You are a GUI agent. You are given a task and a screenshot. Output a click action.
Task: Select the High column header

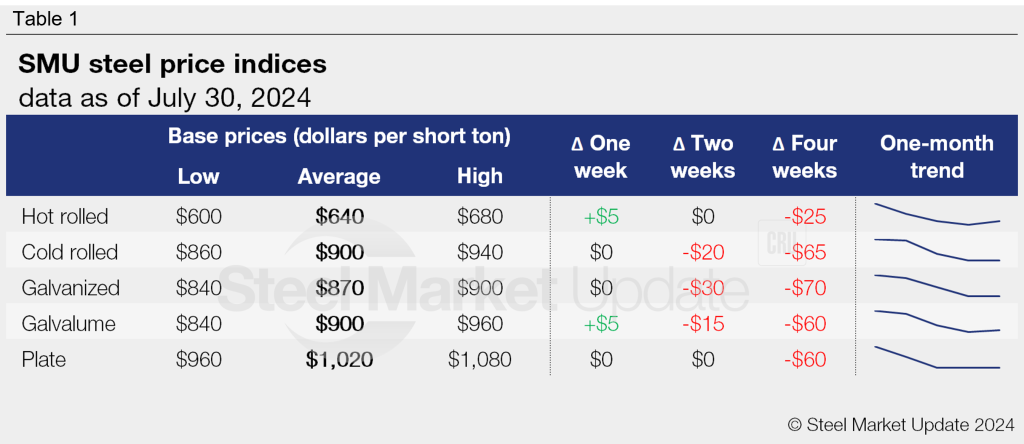coord(479,177)
